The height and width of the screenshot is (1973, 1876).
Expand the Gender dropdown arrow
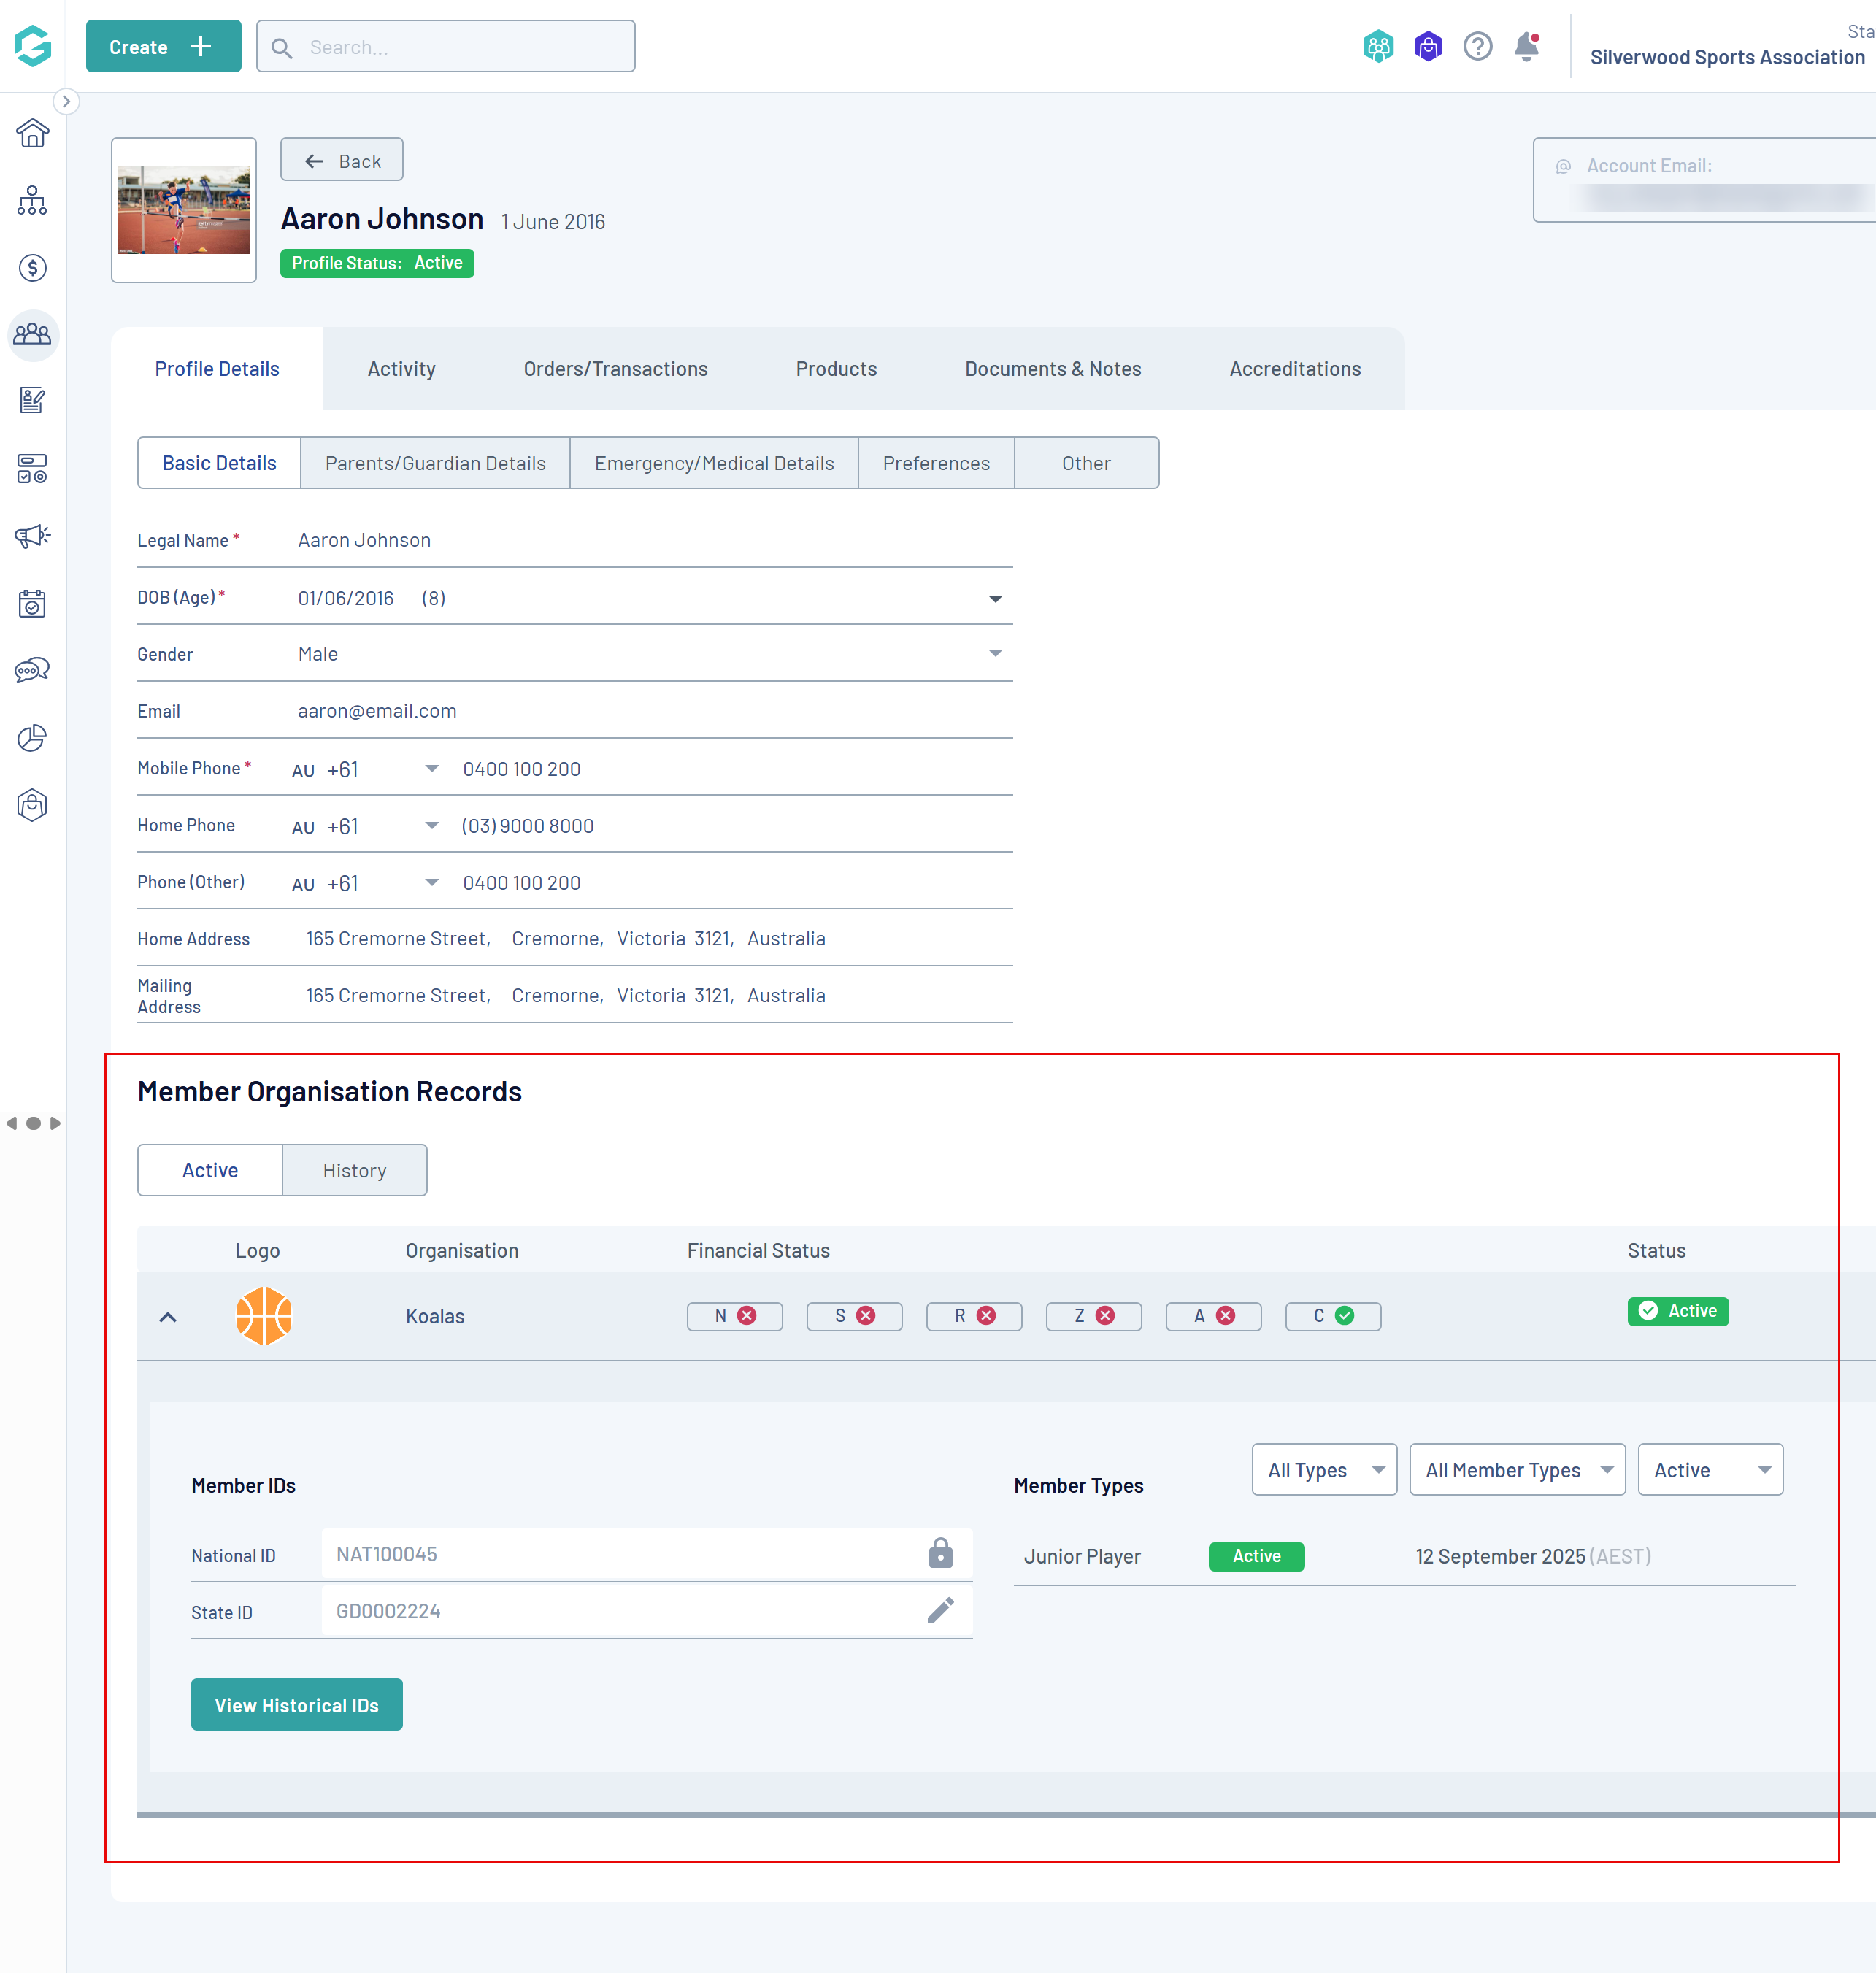coord(994,653)
